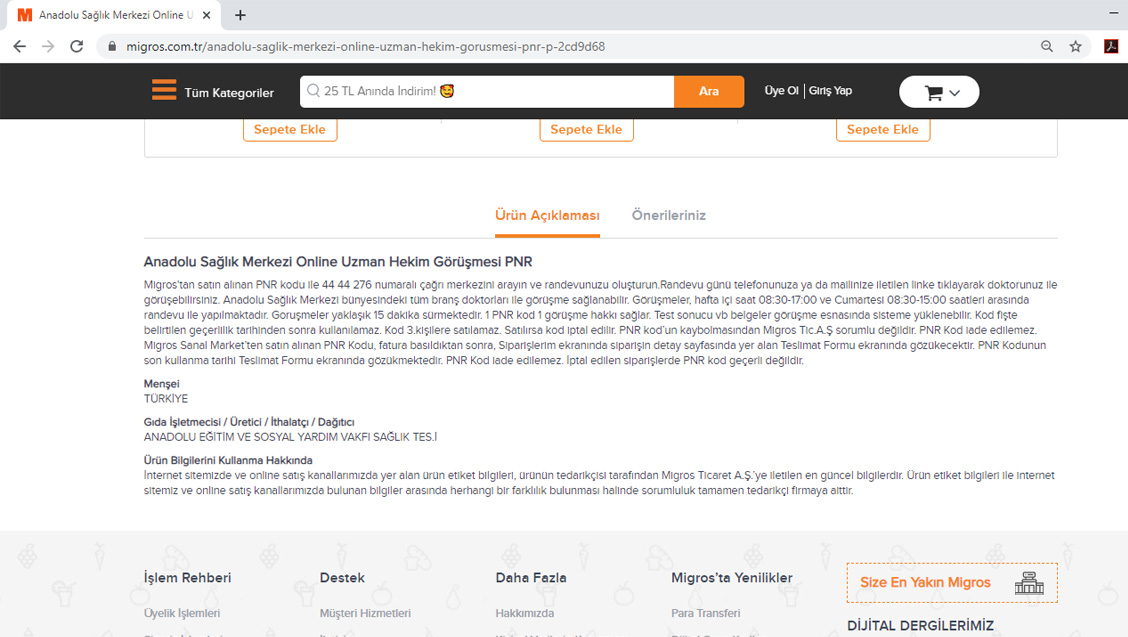Click the last Sepete Ekle button
1128x637 pixels.
click(x=883, y=130)
